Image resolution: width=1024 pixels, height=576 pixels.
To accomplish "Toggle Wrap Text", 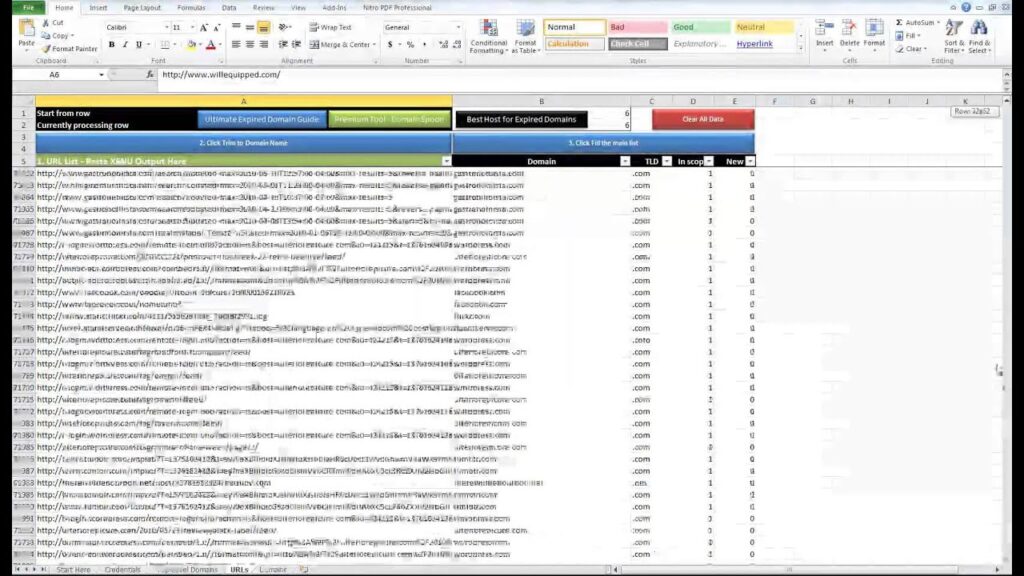I will [330, 27].
